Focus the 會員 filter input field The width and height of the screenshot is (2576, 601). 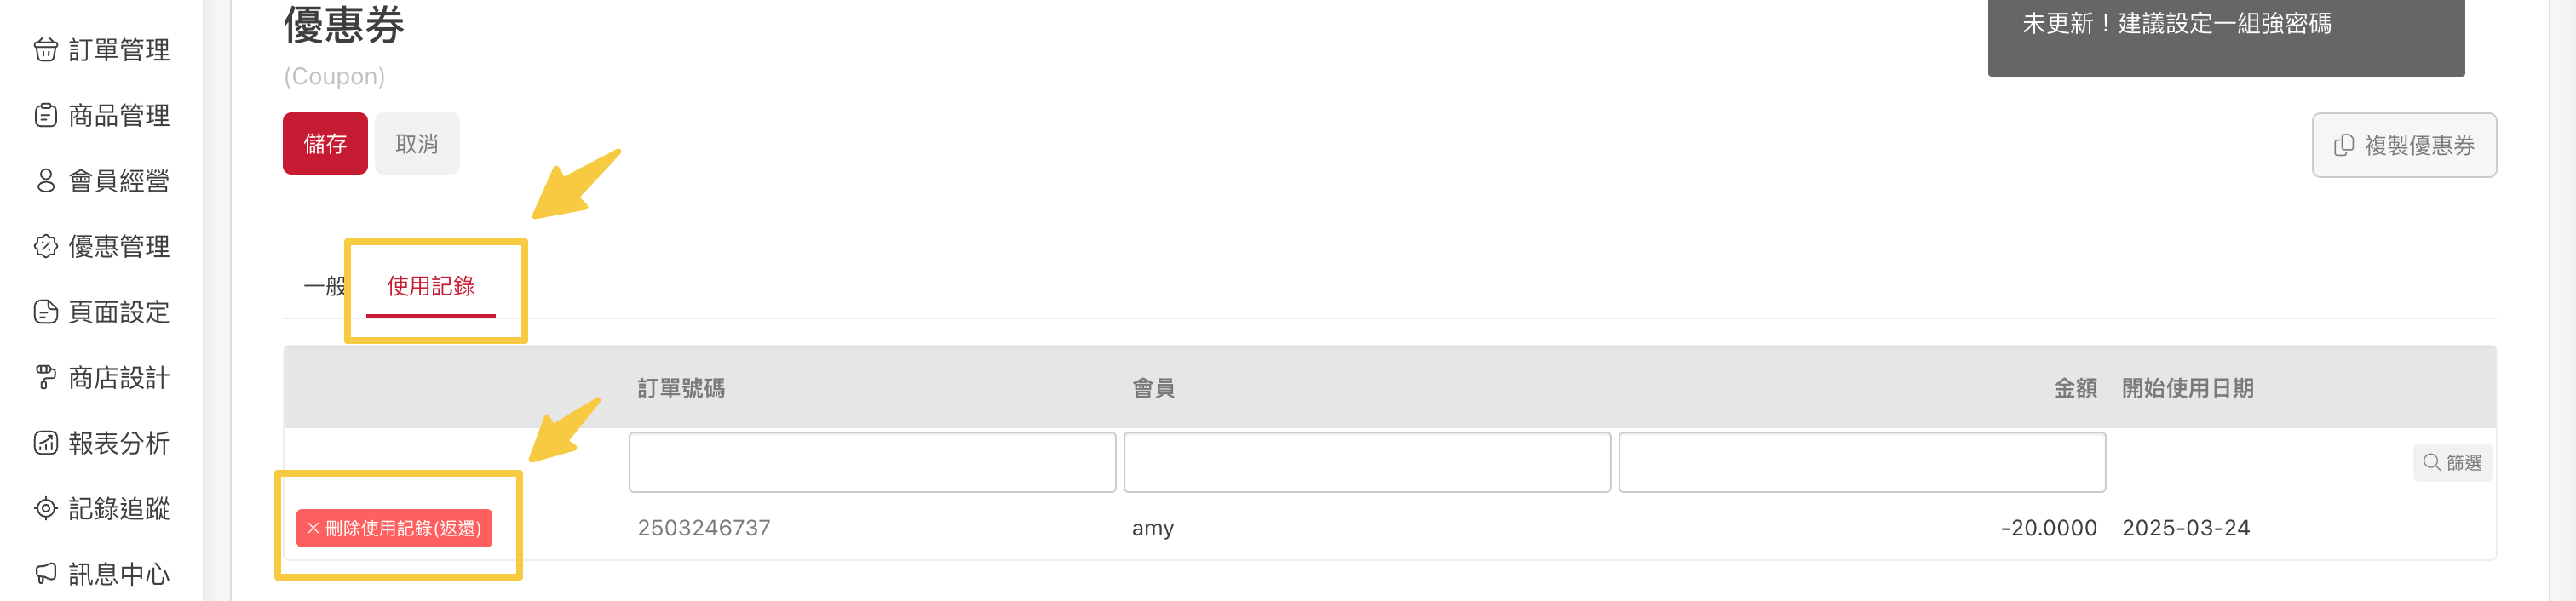pyautogui.click(x=1367, y=462)
